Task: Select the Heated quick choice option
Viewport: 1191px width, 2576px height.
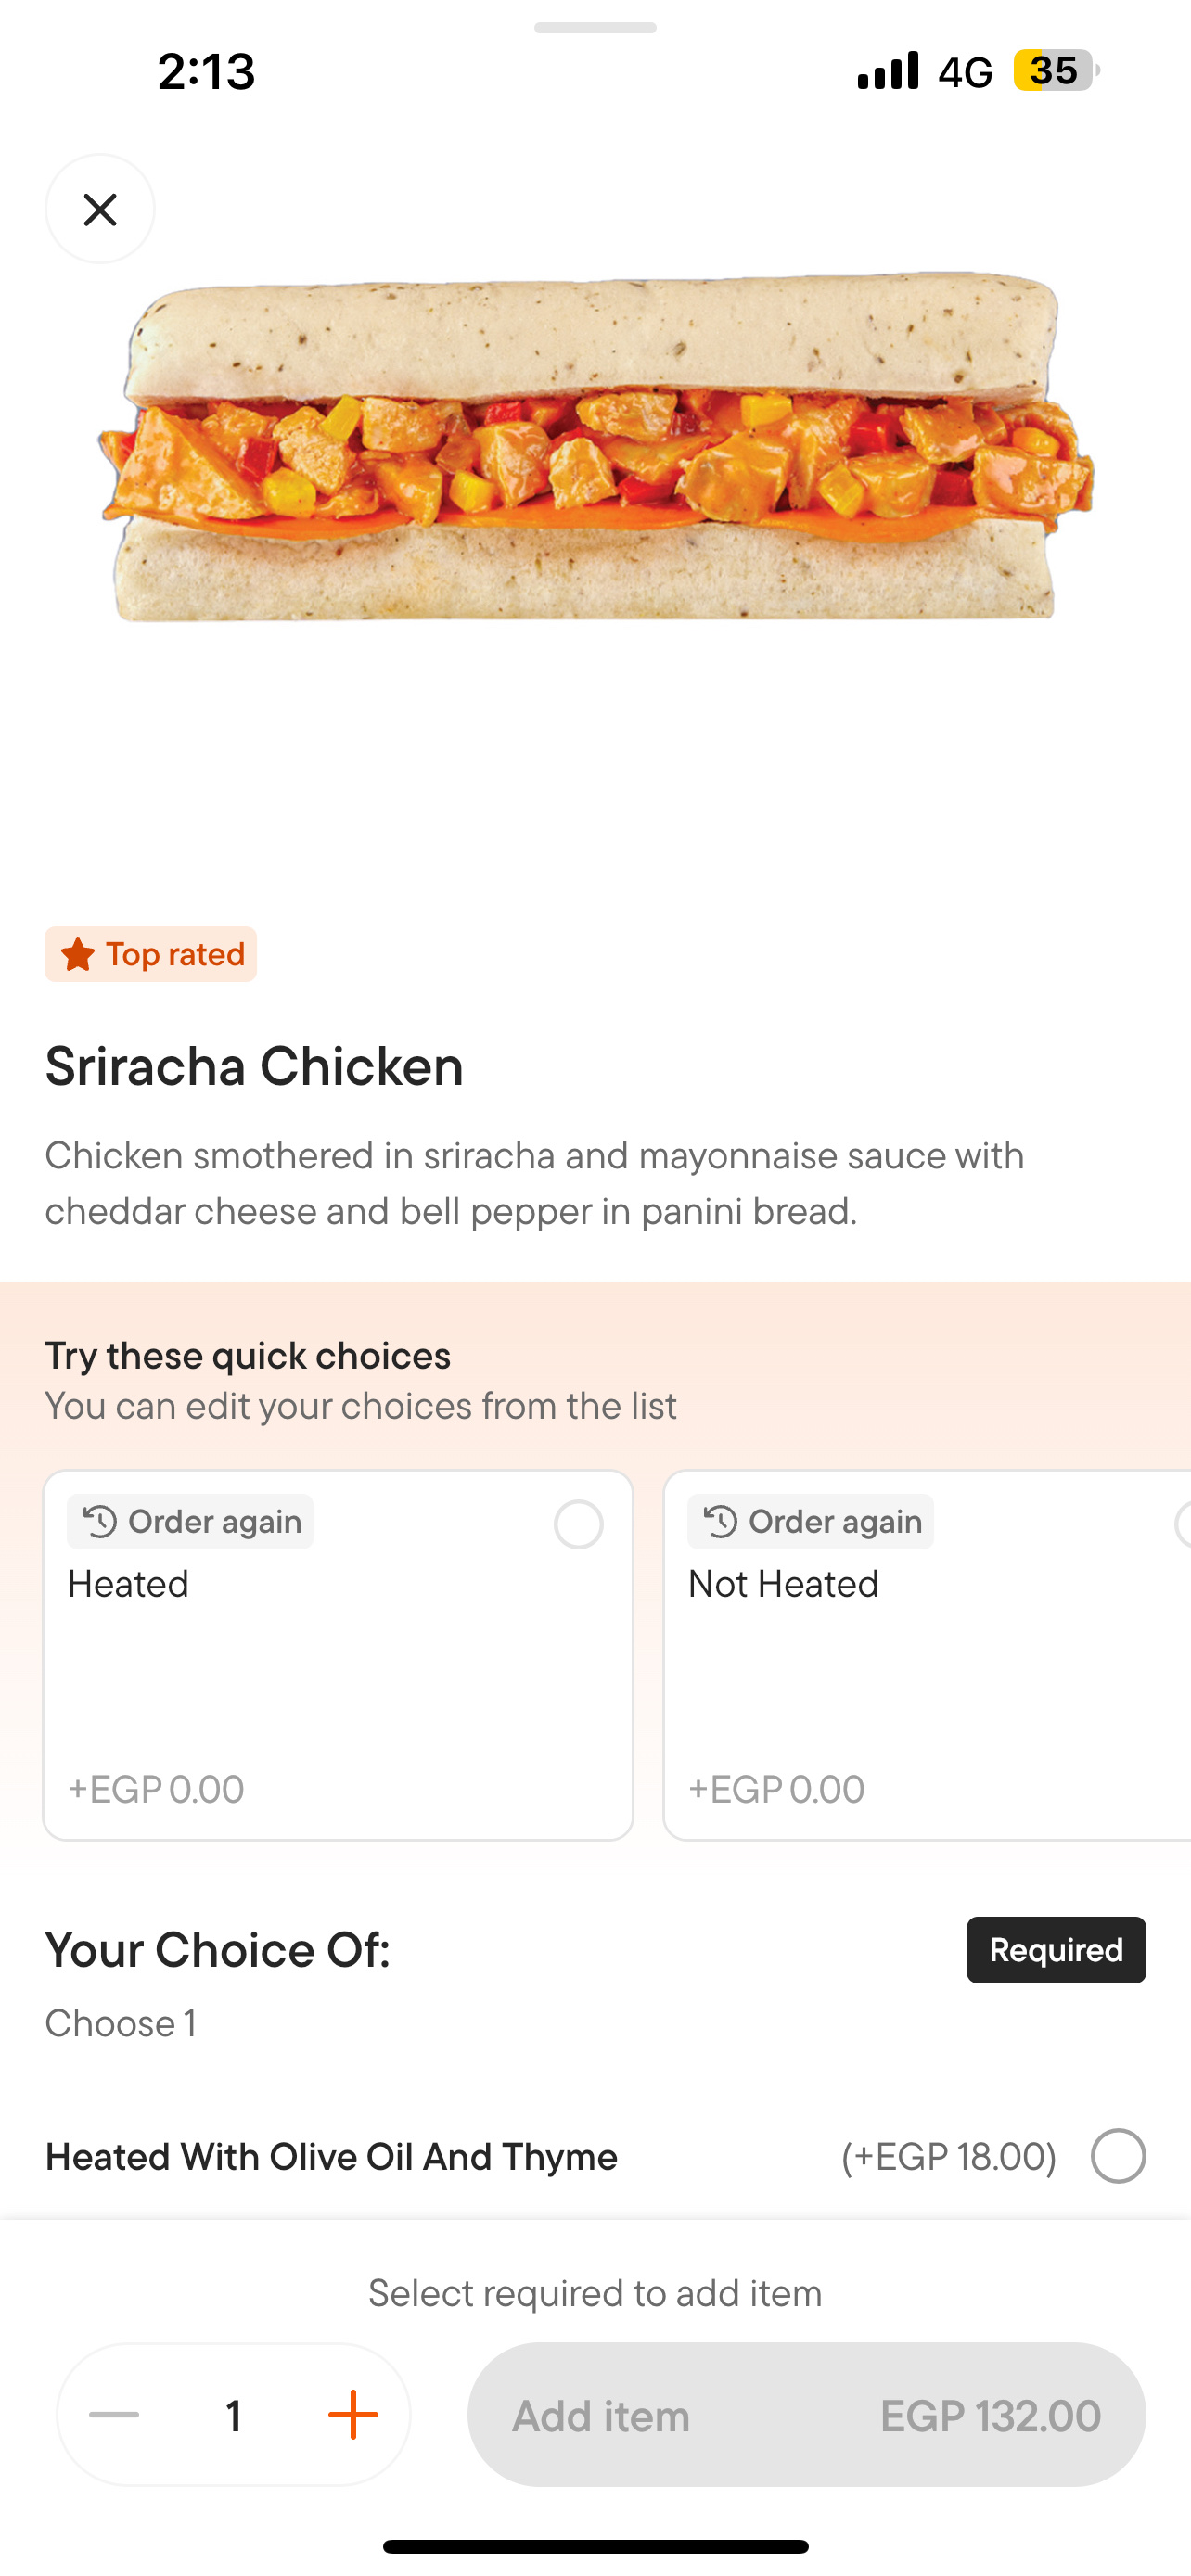Action: pos(578,1525)
